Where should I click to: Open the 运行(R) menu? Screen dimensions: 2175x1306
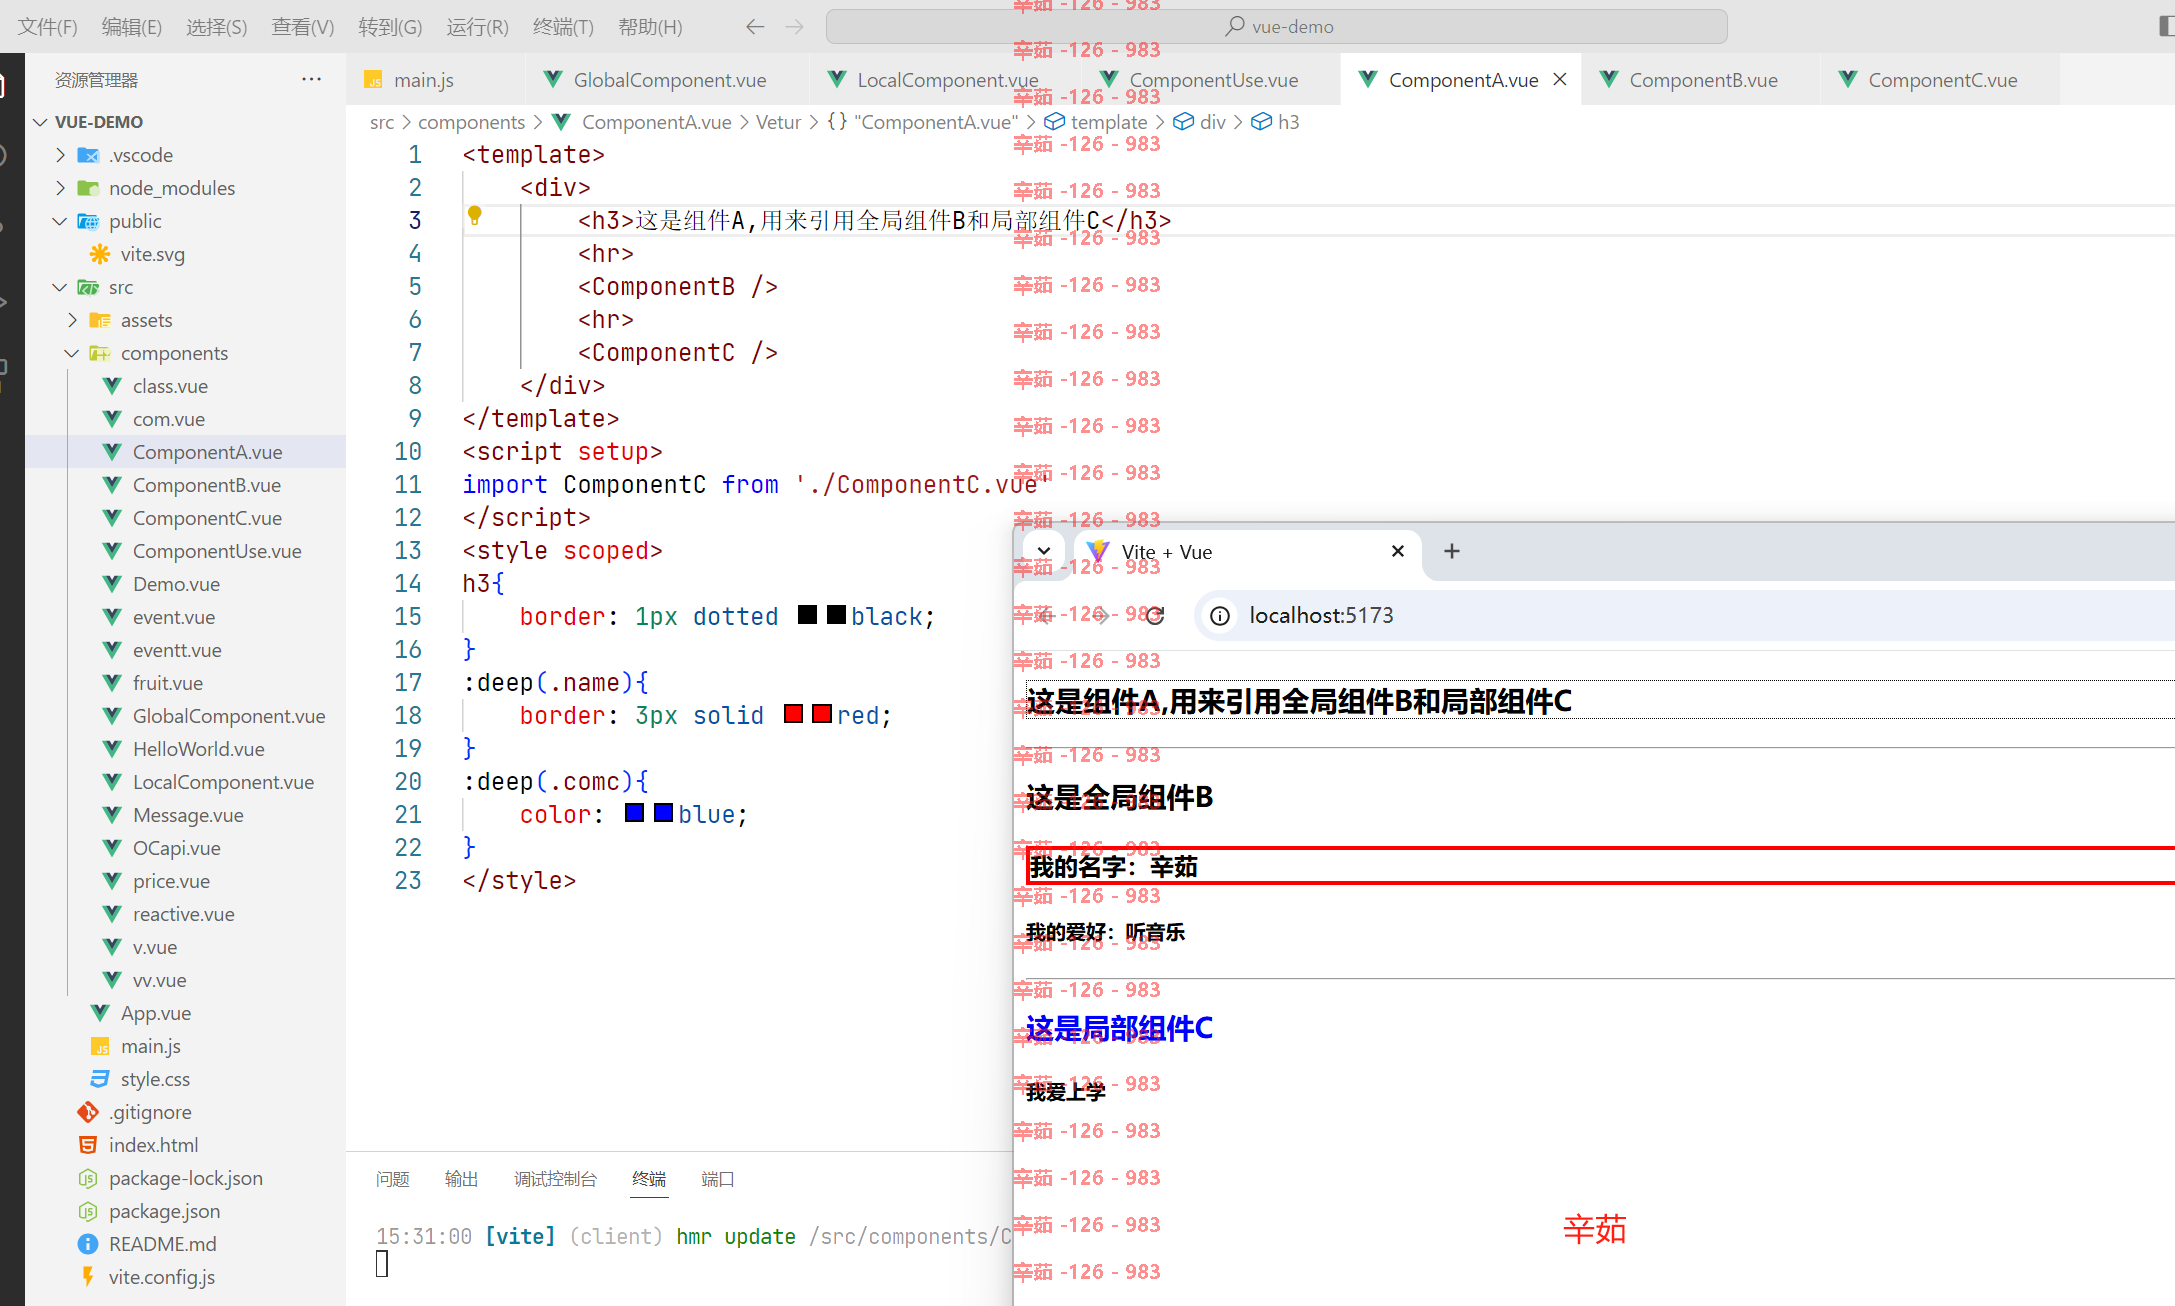tap(477, 27)
